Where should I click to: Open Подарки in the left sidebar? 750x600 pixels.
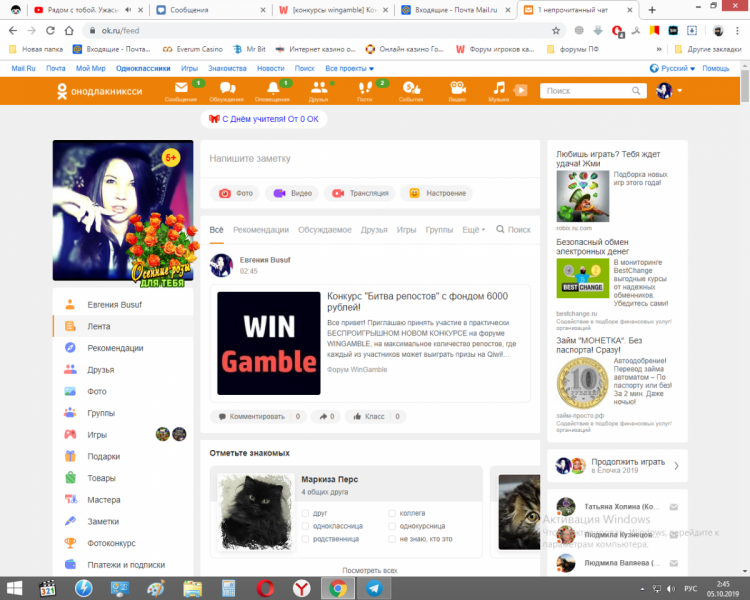123,456
